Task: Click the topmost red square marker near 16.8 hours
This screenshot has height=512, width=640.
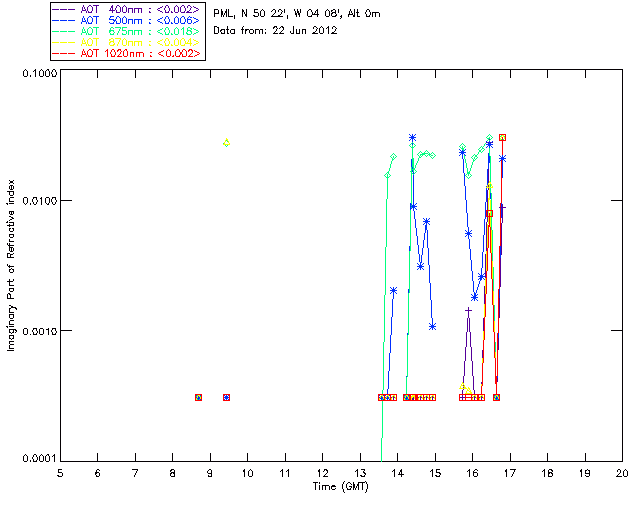Action: click(502, 138)
